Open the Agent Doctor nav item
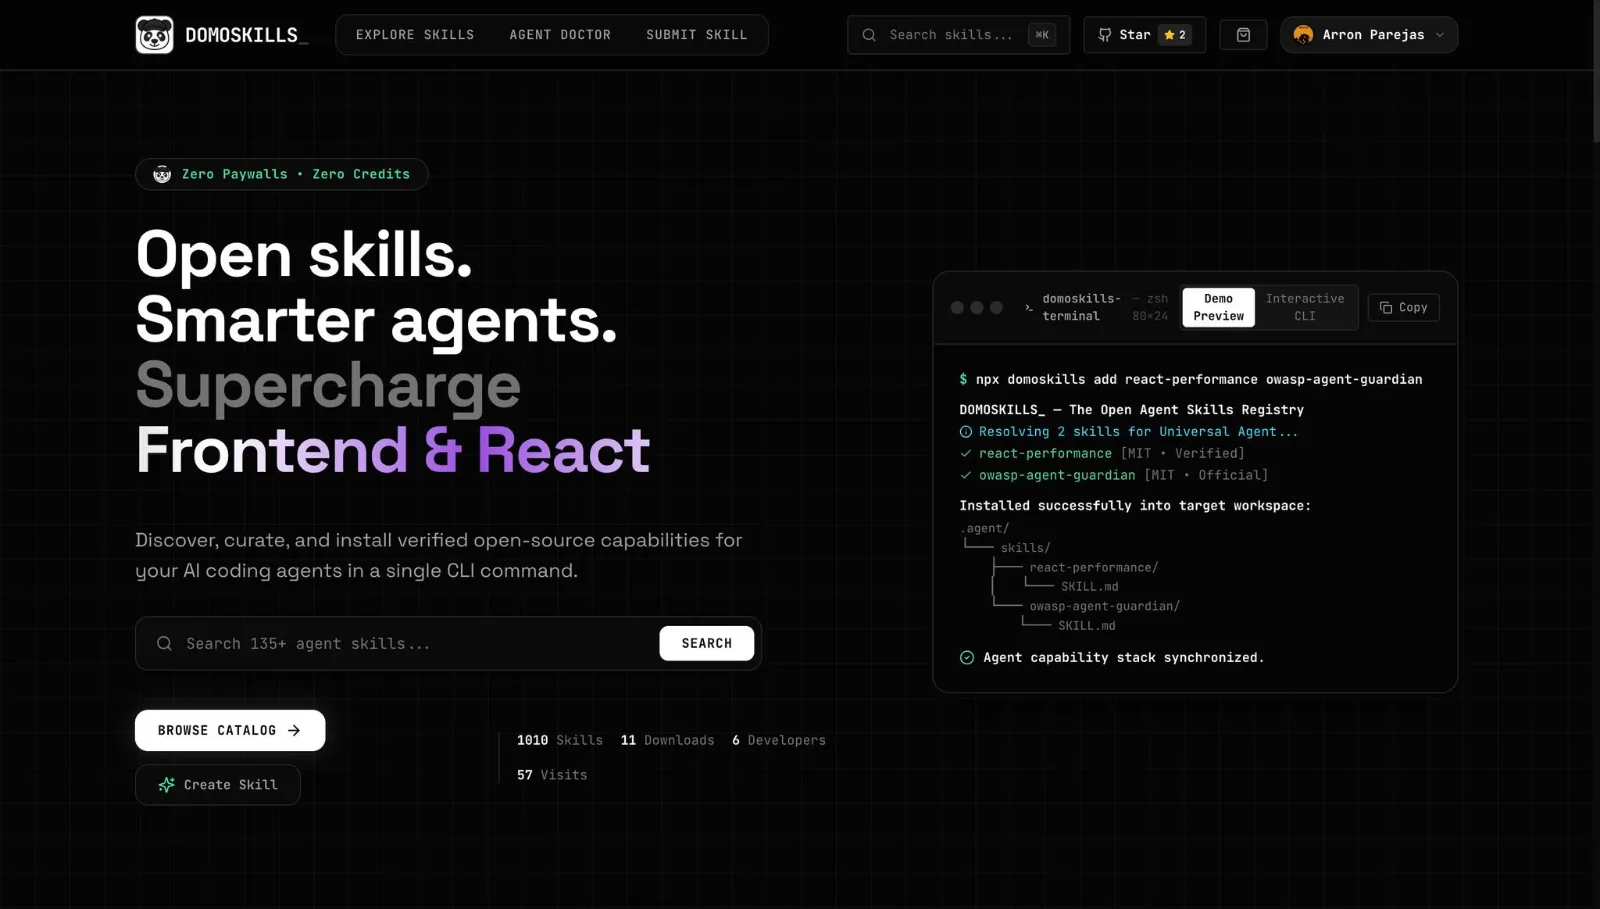1600x909 pixels. (x=560, y=35)
